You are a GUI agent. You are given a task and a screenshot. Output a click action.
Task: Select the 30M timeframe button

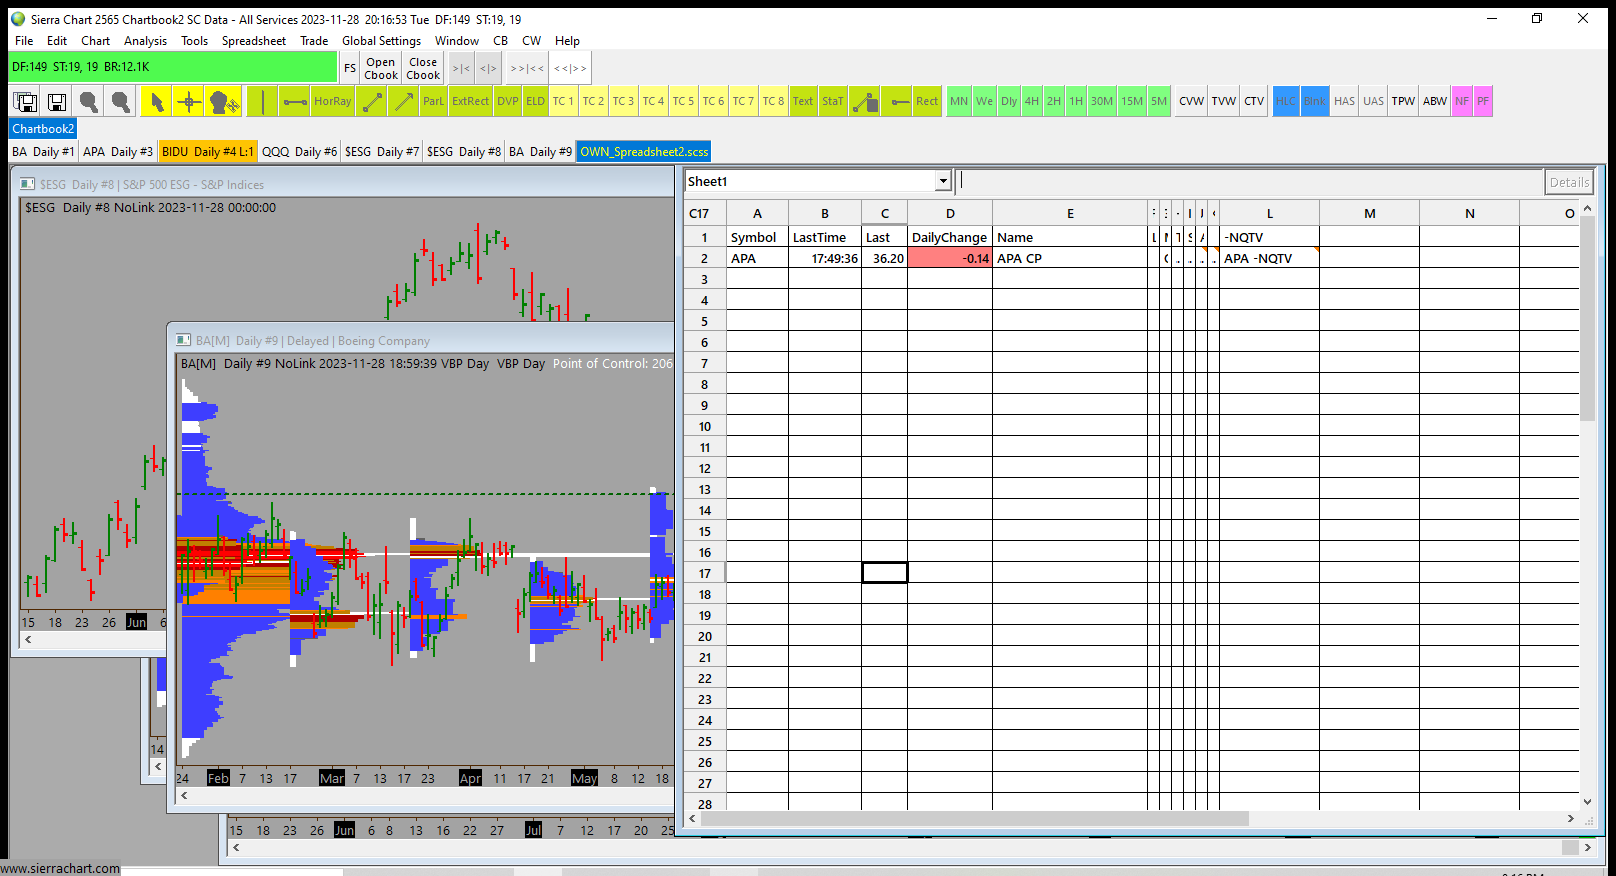point(1101,101)
